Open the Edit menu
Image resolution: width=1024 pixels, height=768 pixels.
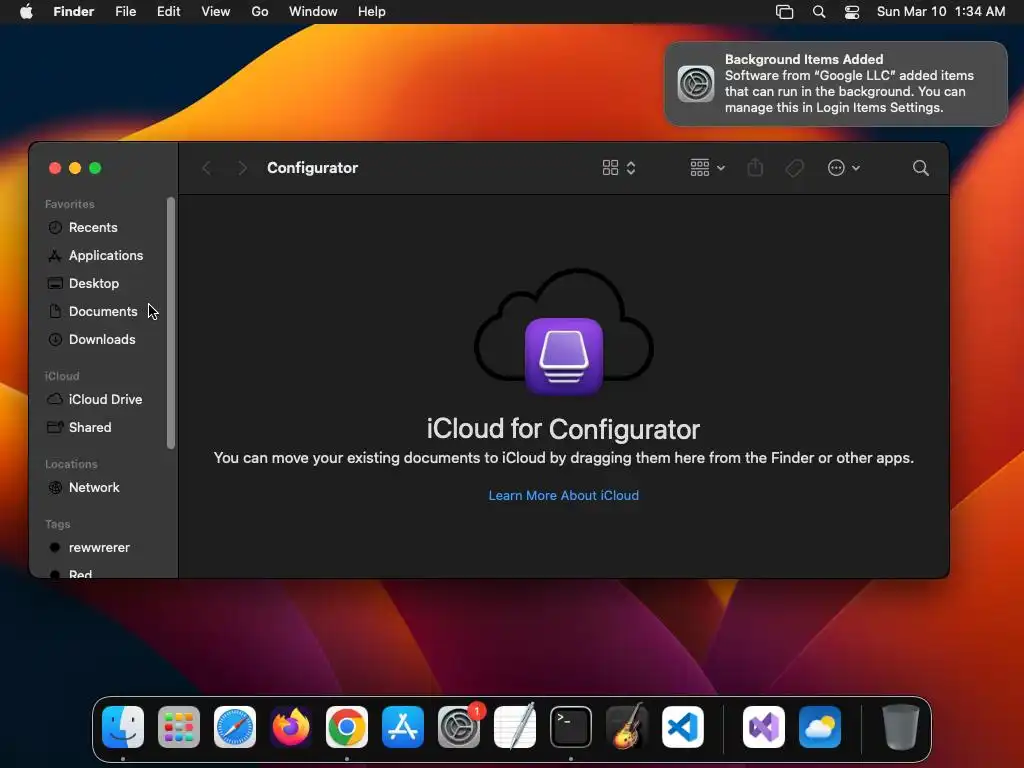click(x=168, y=12)
